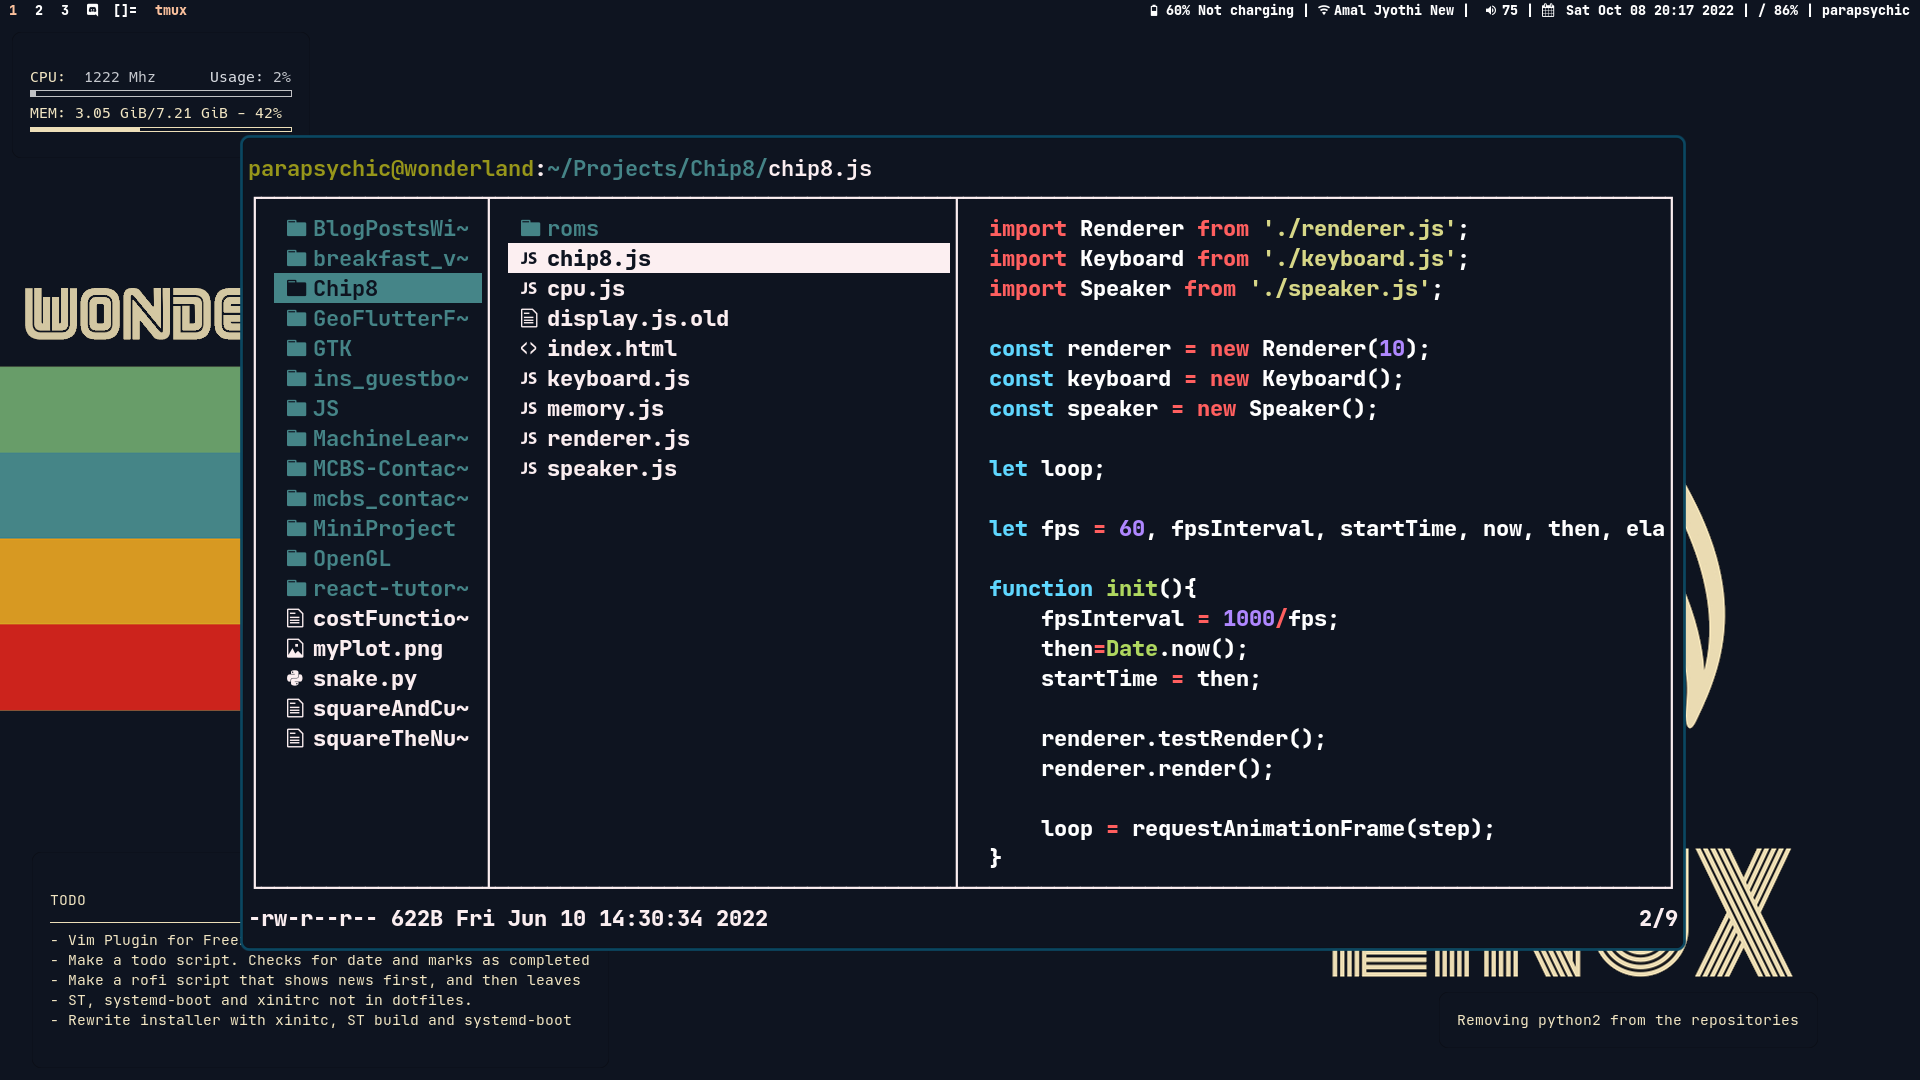Click the volume icon in the top bar
Screen dimensions: 1920x1080
1490,11
